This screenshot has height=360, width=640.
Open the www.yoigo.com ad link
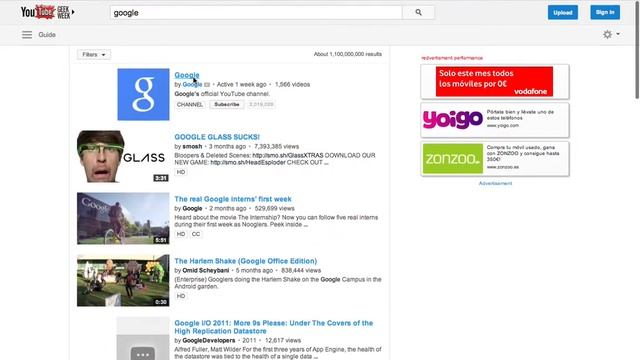[x=502, y=126]
